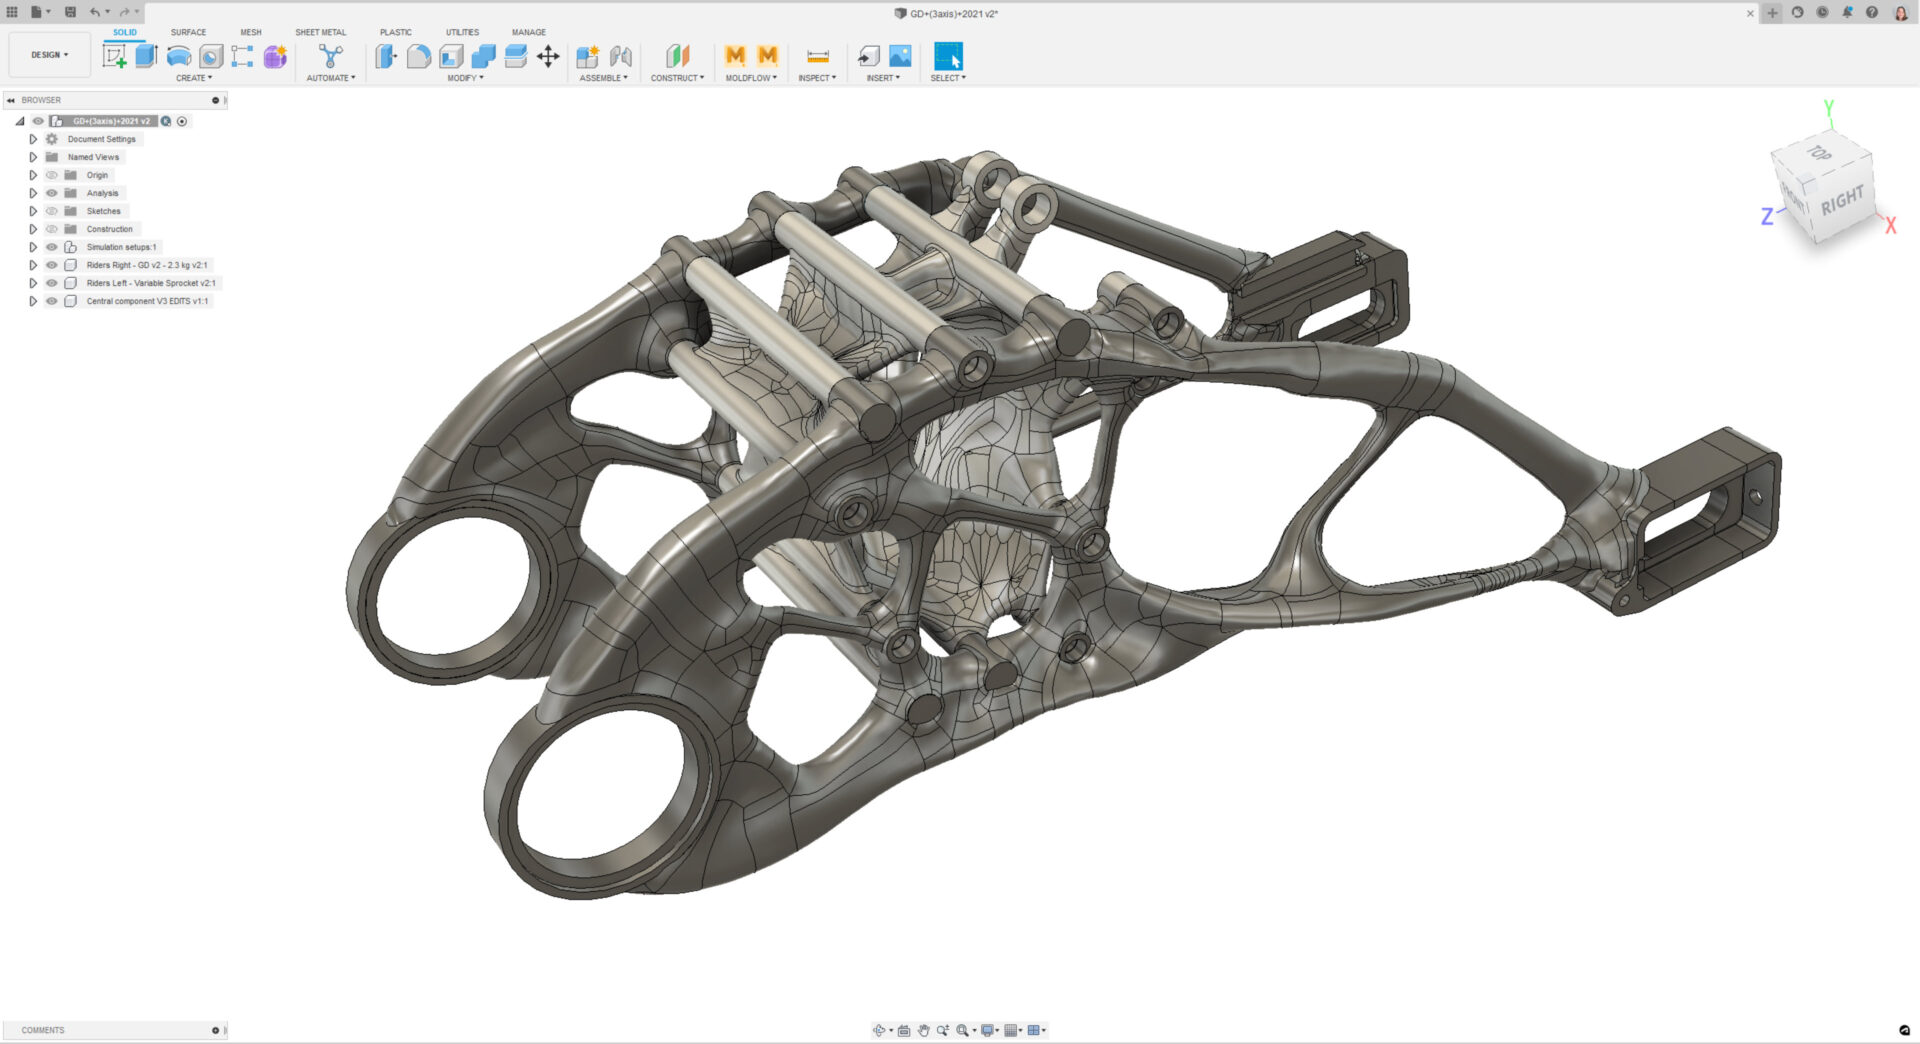Click the Pan tool in navigation bar
Screen dimensions: 1920x1044
pos(923,1030)
